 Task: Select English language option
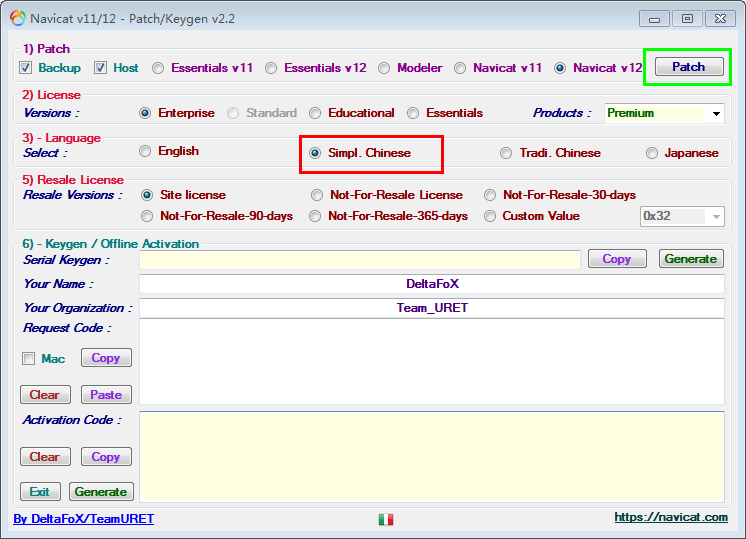pos(145,151)
